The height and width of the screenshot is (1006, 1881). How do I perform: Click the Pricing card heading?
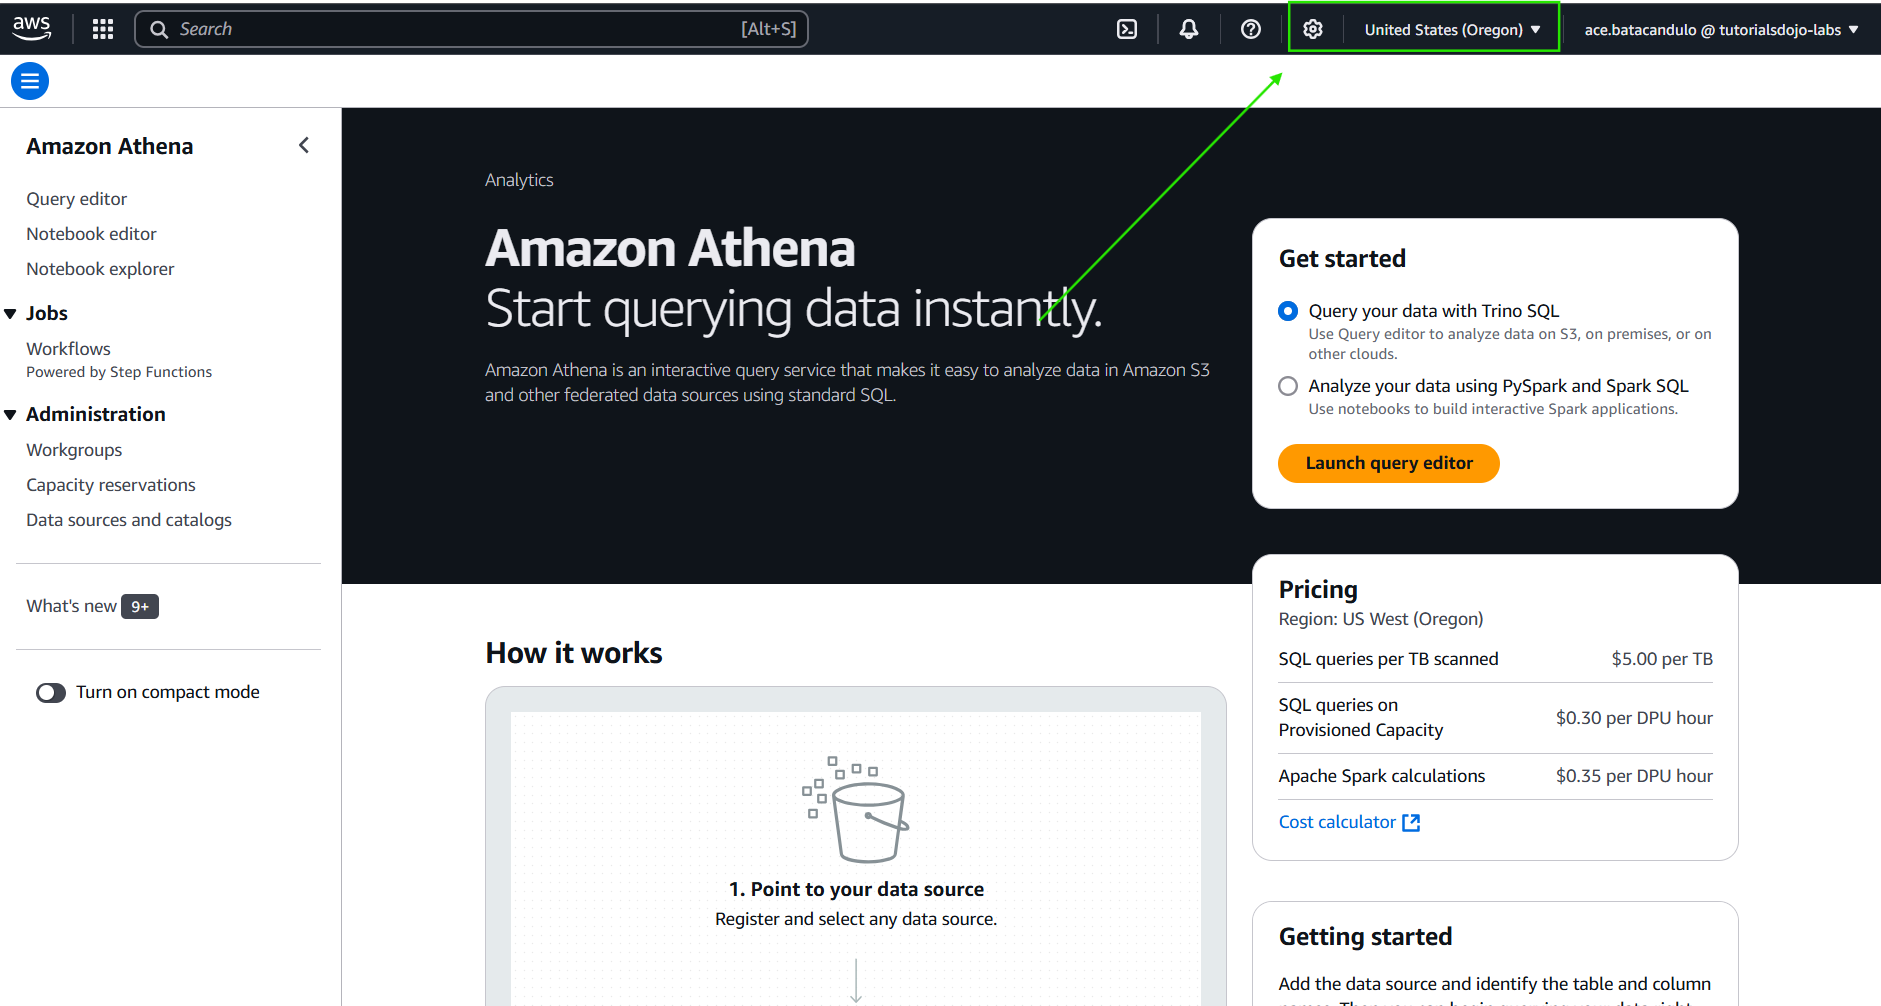(x=1318, y=589)
